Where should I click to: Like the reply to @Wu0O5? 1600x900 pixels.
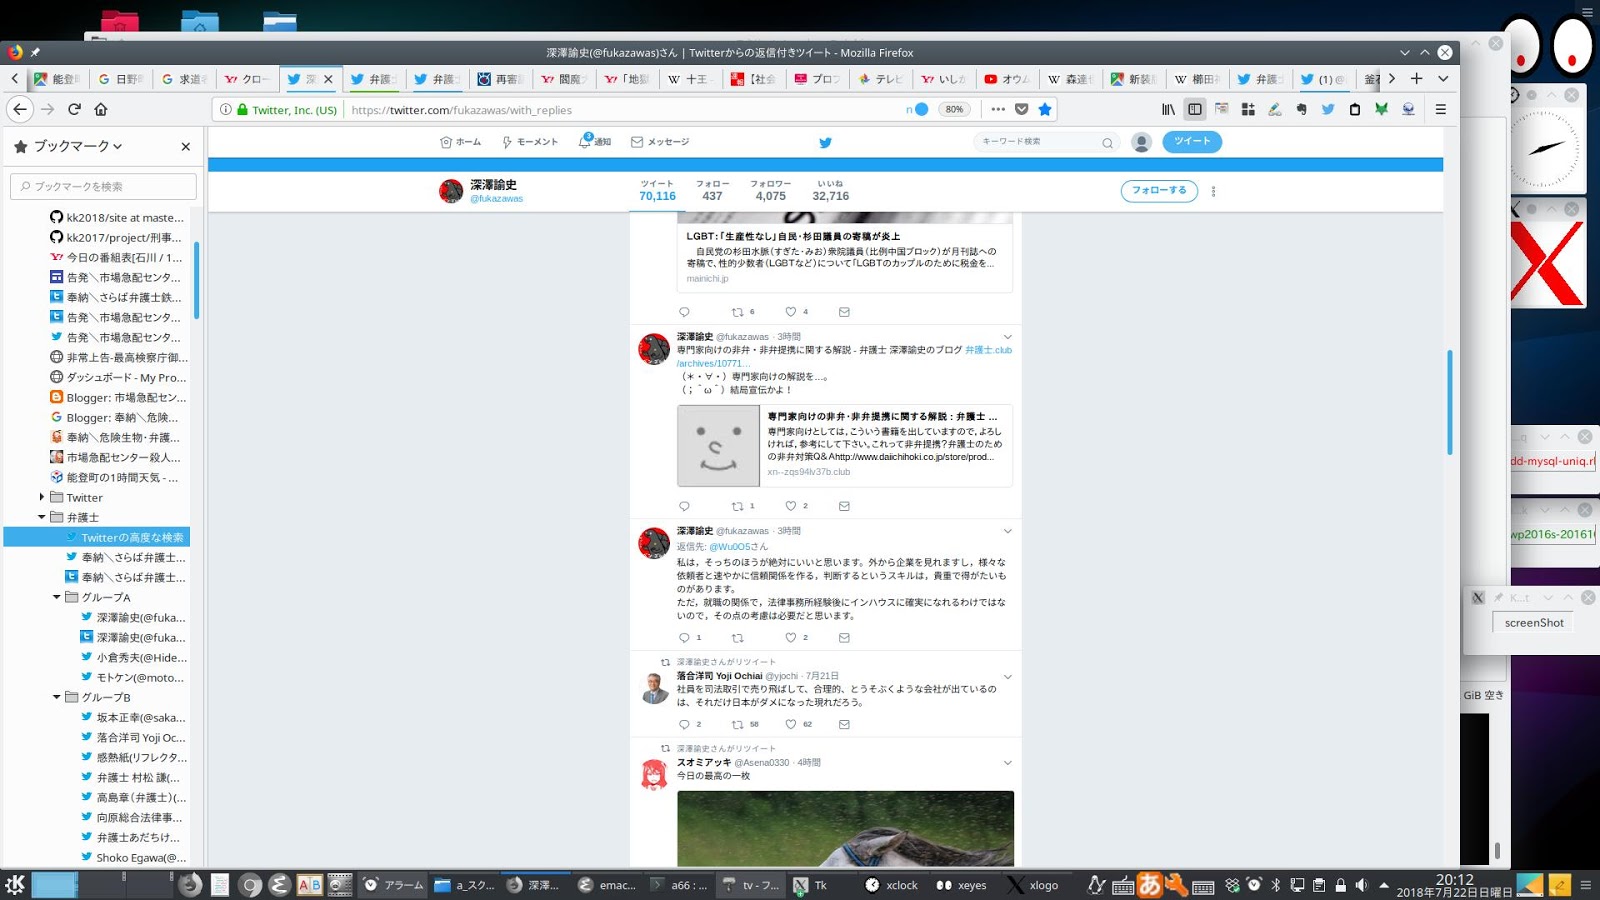point(791,638)
